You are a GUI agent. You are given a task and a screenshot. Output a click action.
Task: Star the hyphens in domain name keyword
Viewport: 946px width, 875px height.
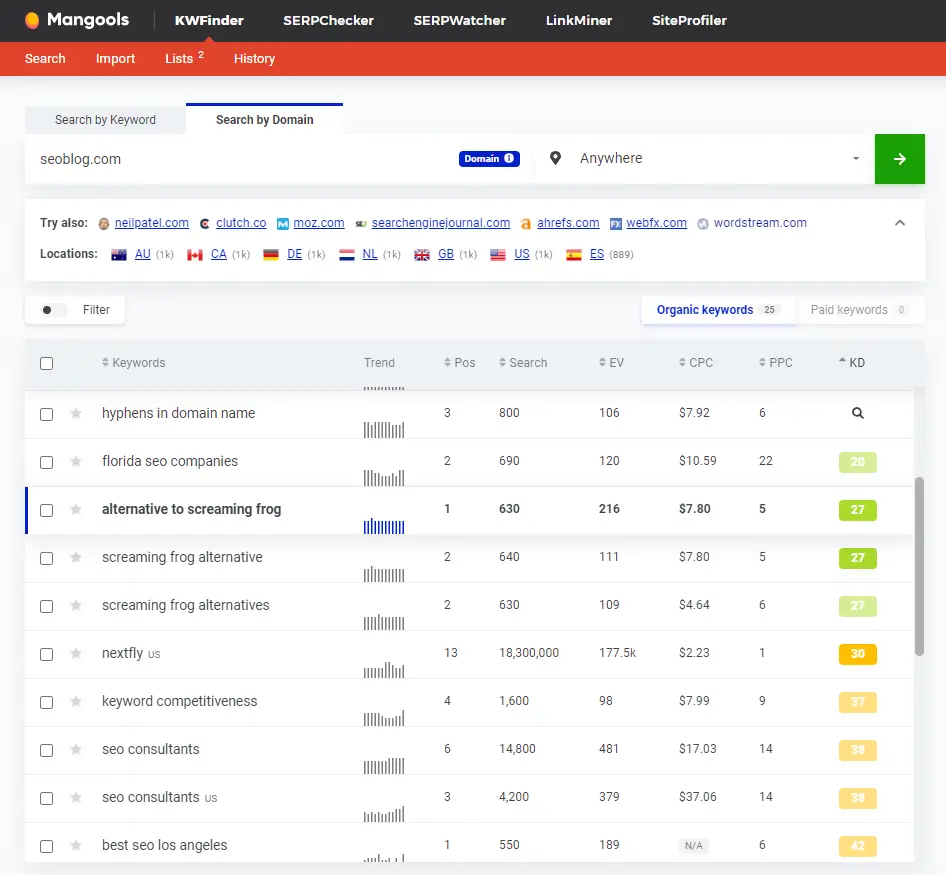(75, 413)
